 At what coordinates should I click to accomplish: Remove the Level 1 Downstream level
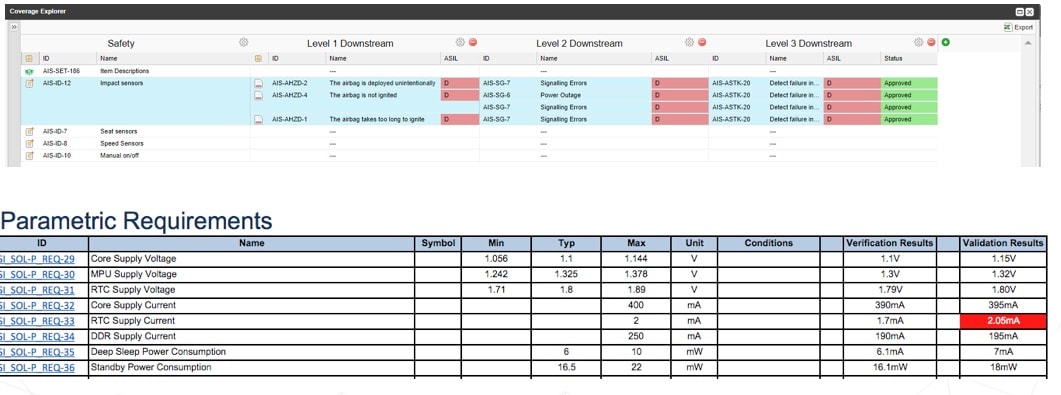[x=473, y=43]
